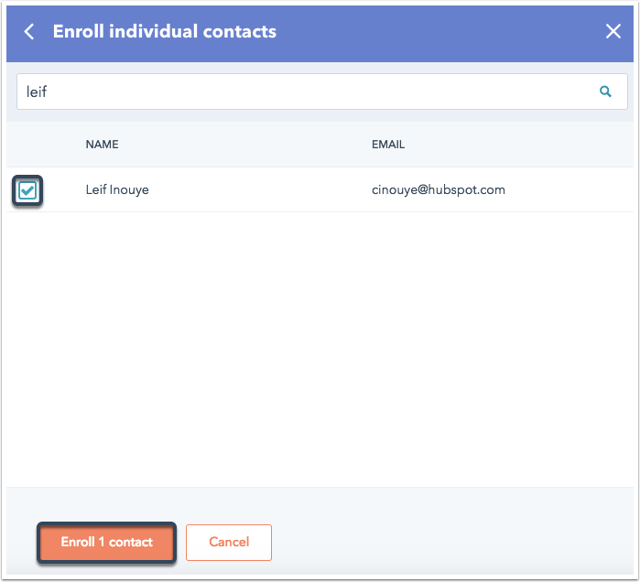This screenshot has width=640, height=582.
Task: Uncheck the Leif Inouye checkbox
Action: pos(27,190)
